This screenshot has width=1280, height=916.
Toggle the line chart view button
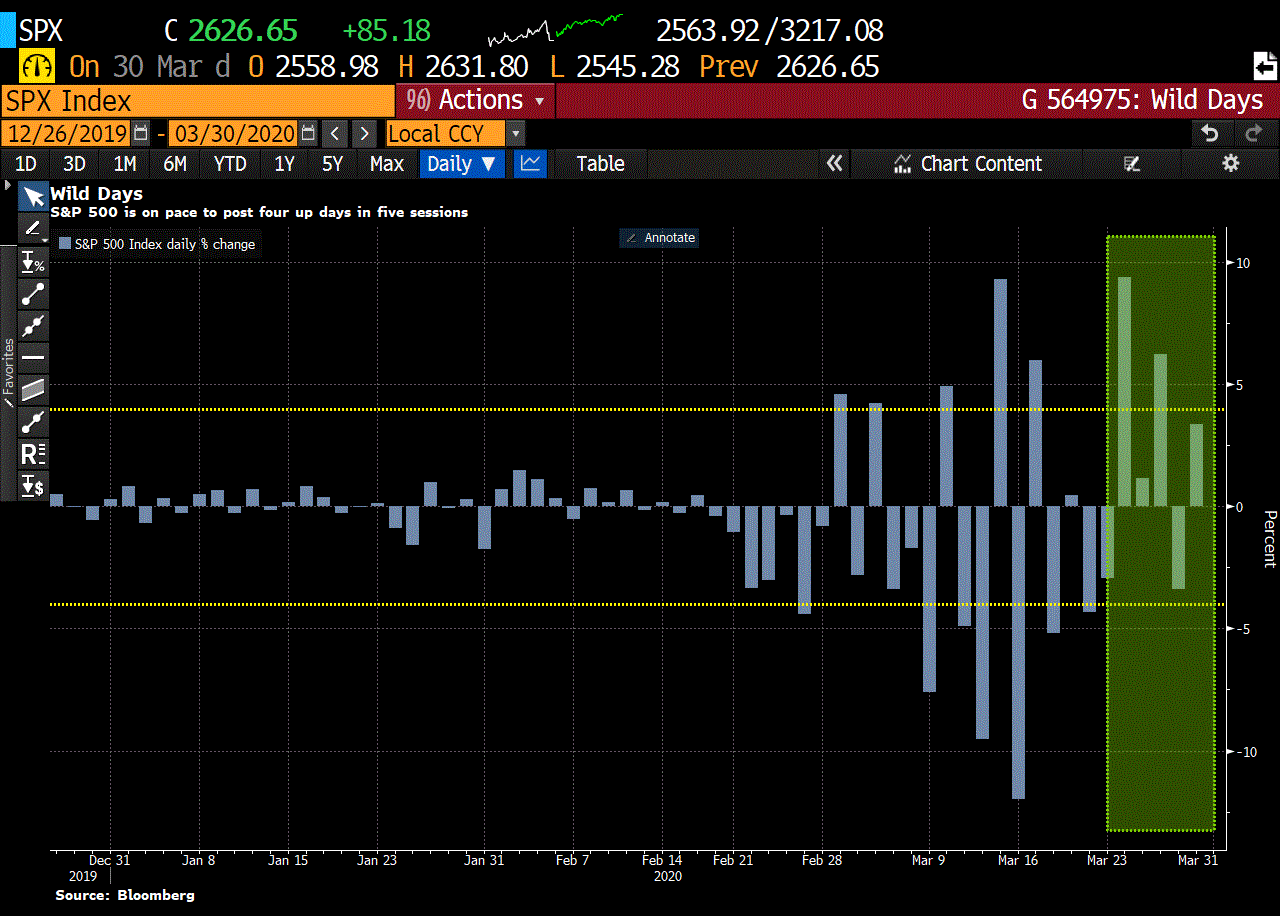tap(530, 164)
